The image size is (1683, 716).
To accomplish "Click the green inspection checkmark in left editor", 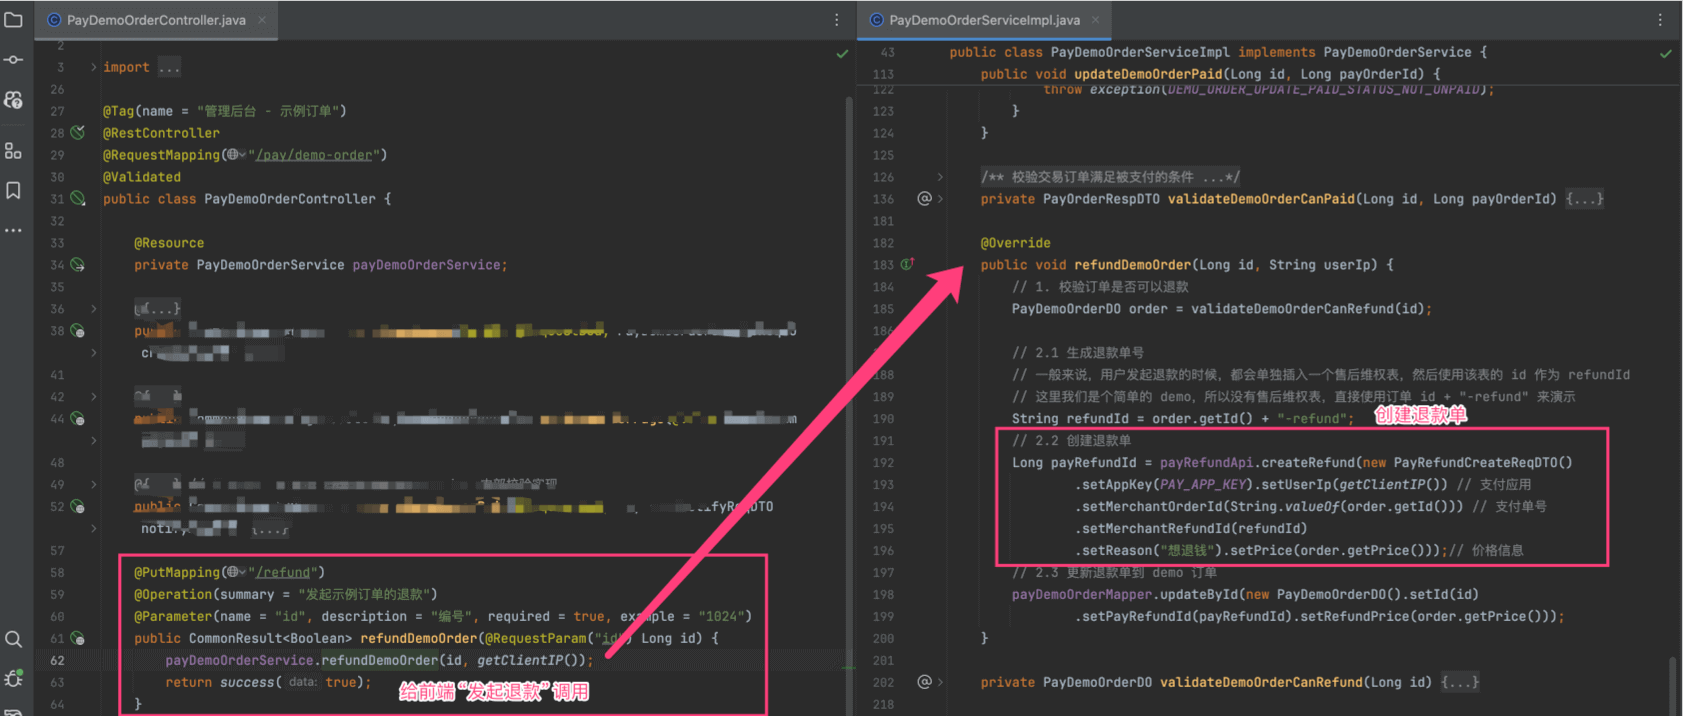I will coord(842,54).
